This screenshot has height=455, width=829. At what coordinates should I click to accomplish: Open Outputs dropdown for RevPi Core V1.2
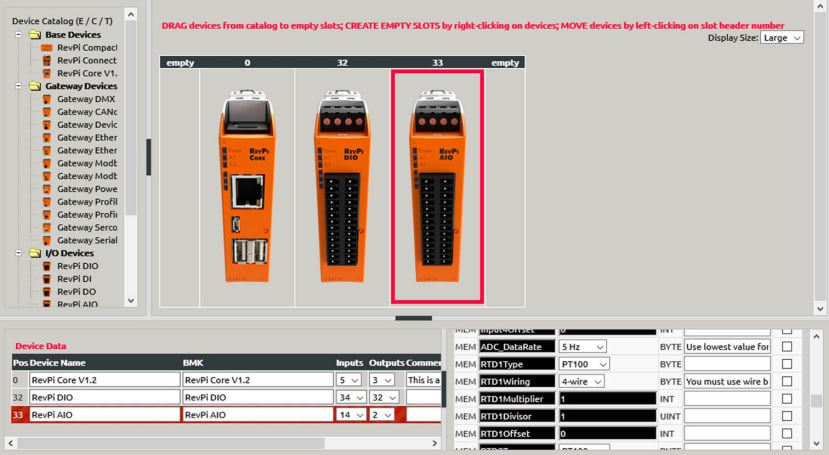click(x=382, y=380)
